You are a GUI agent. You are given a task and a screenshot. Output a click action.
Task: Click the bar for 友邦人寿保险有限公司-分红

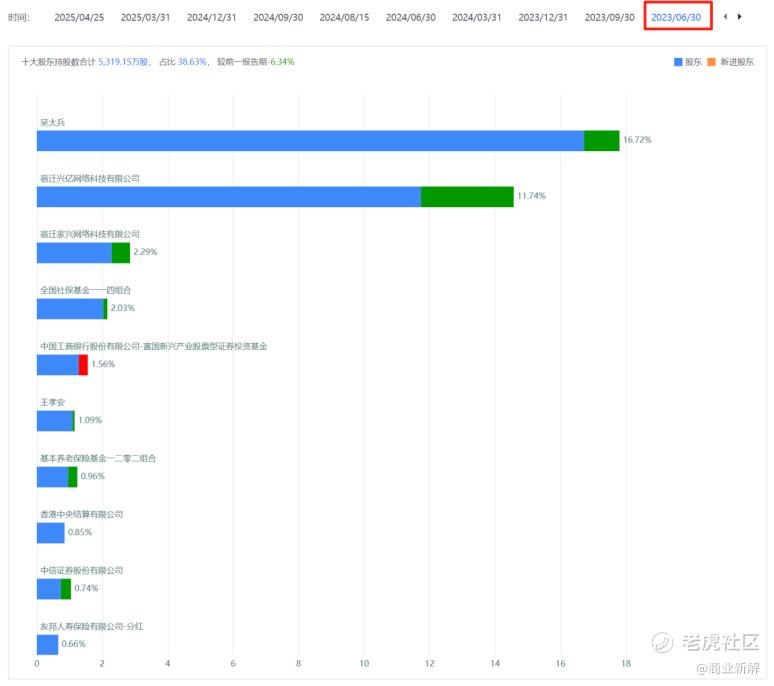47,645
